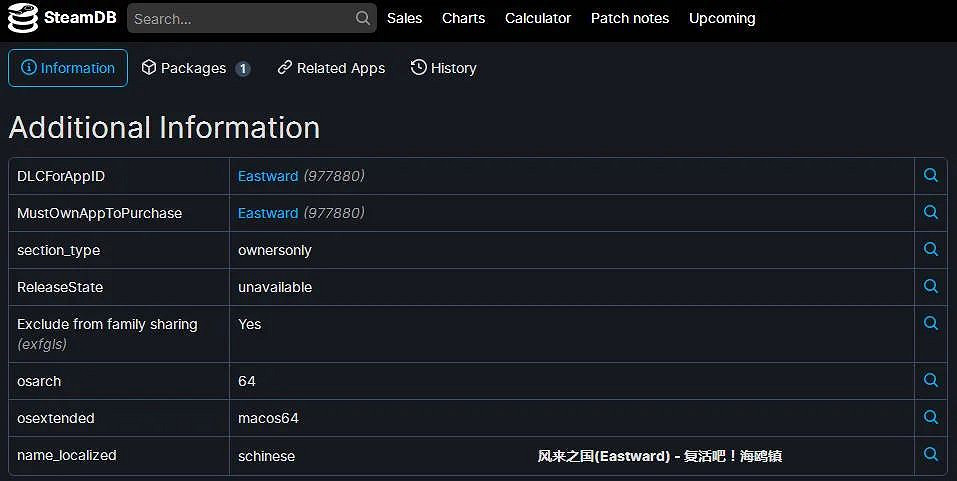This screenshot has height=481, width=957.
Task: Switch to the Packages tab
Action: pyautogui.click(x=195, y=68)
